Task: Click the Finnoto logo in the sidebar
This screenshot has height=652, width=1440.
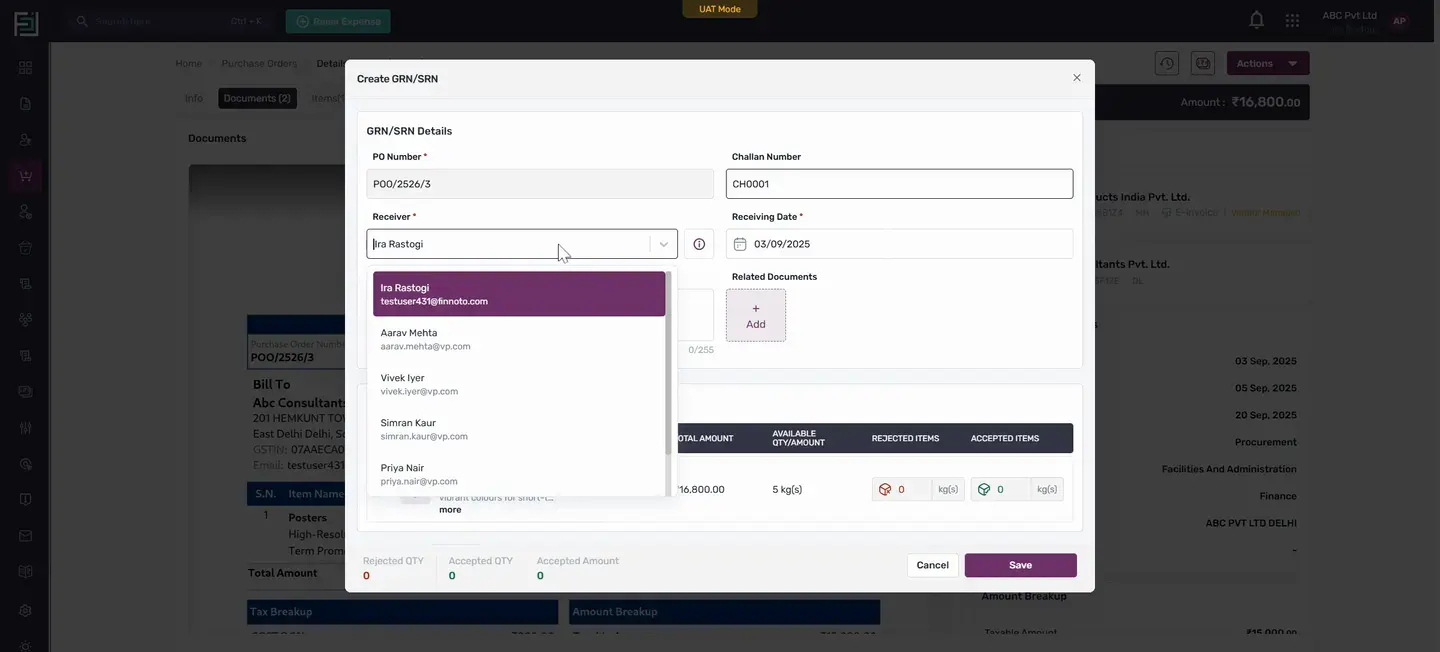Action: point(25,23)
